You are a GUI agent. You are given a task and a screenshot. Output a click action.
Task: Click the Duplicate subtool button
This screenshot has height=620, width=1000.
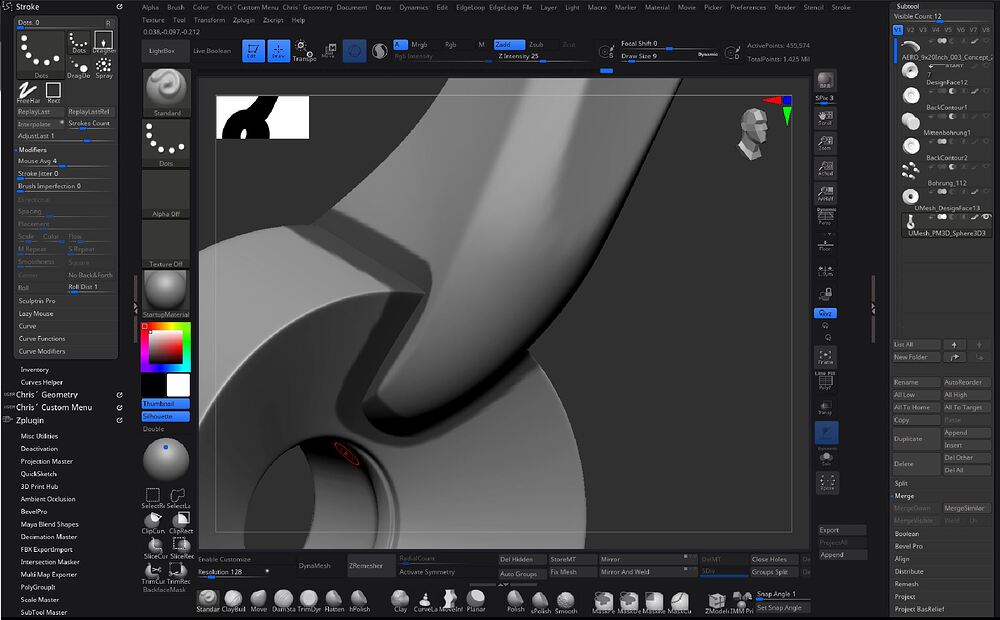tap(916, 439)
